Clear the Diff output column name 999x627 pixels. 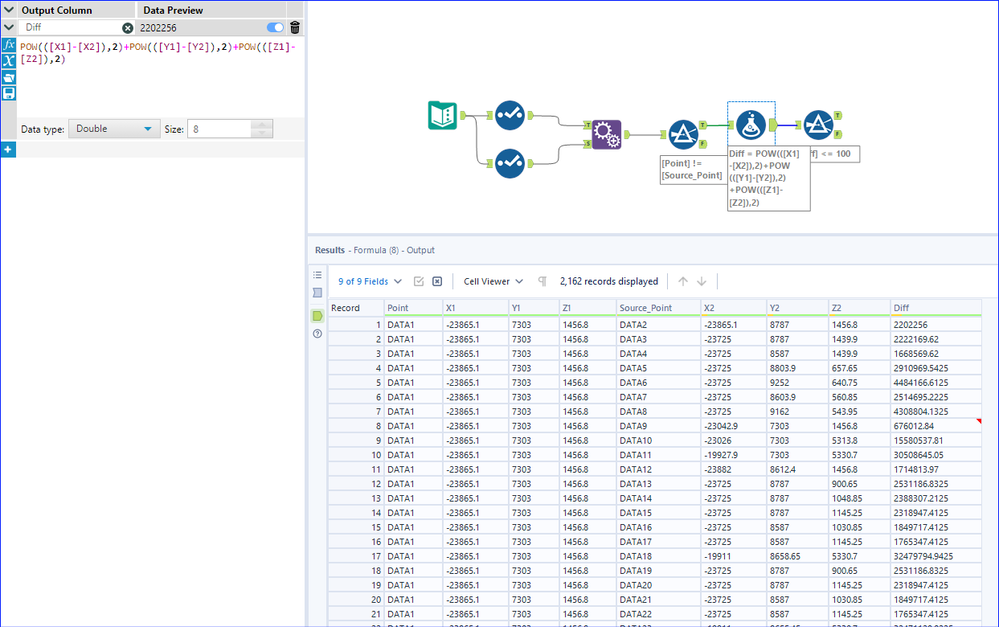pos(128,28)
